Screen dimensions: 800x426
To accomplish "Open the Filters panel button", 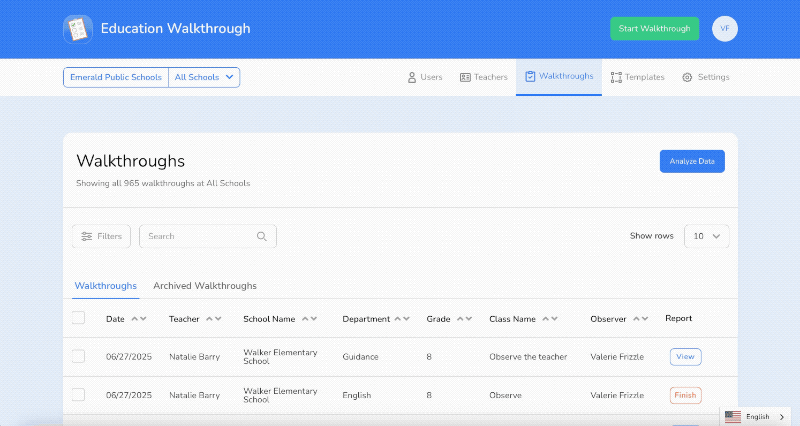I will click(101, 237).
